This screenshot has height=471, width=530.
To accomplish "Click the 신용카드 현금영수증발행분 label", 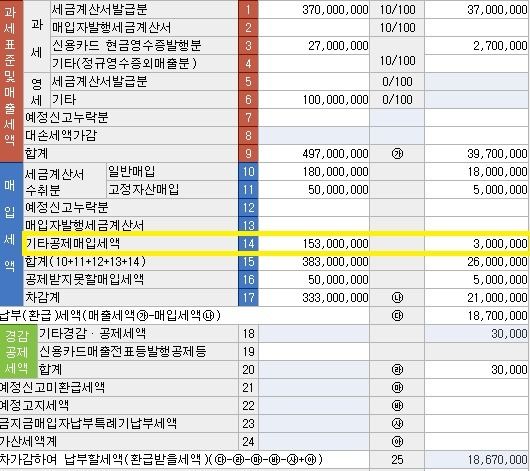I will (126, 45).
